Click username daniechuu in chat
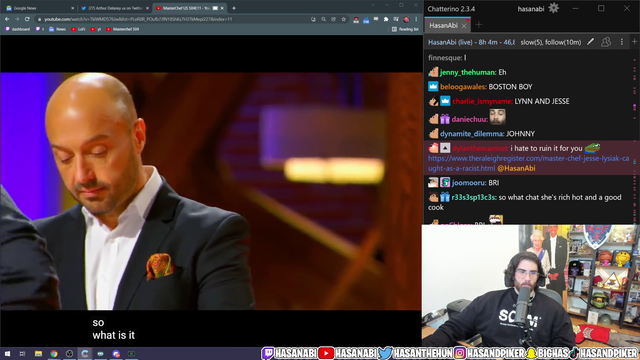Image resolution: width=640 pixels, height=360 pixels. point(469,119)
